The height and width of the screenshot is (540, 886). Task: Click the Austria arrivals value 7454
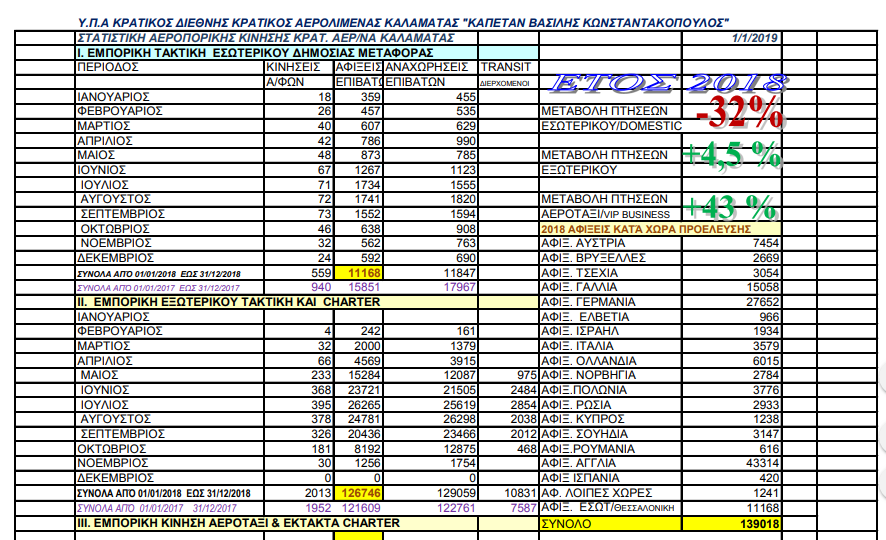pos(766,243)
